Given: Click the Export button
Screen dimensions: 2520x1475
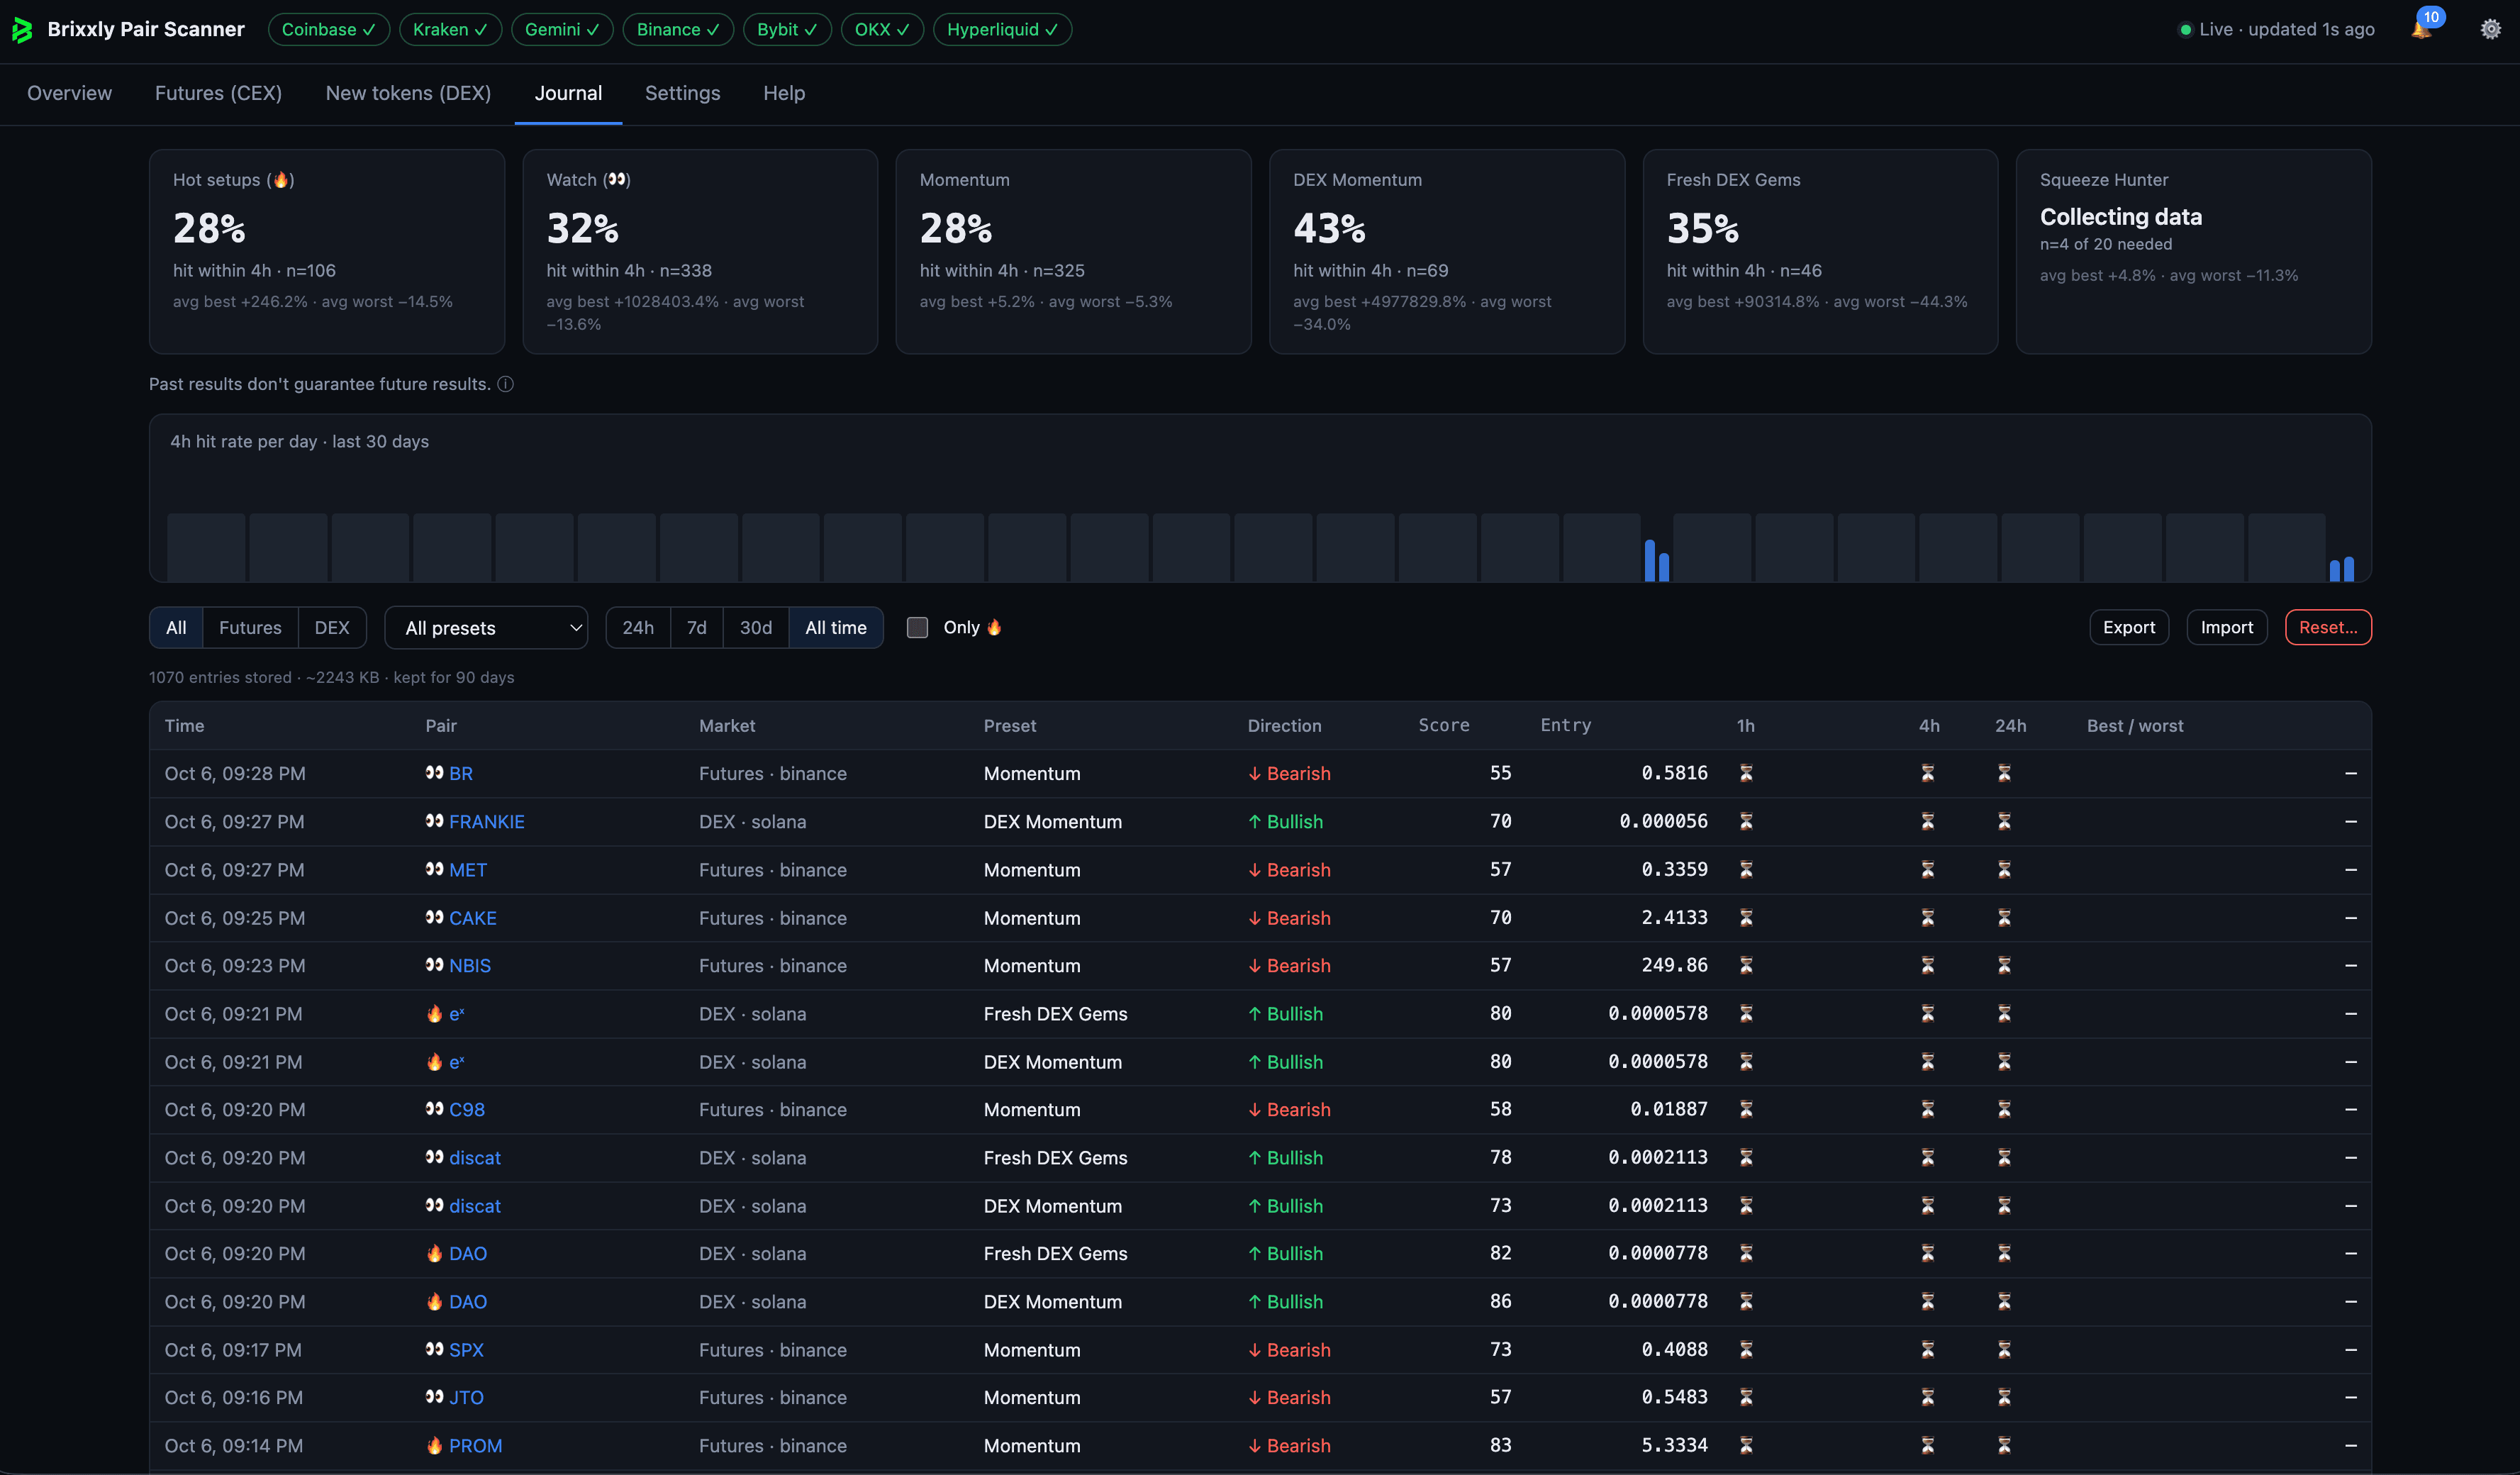Looking at the screenshot, I should coord(2129,627).
